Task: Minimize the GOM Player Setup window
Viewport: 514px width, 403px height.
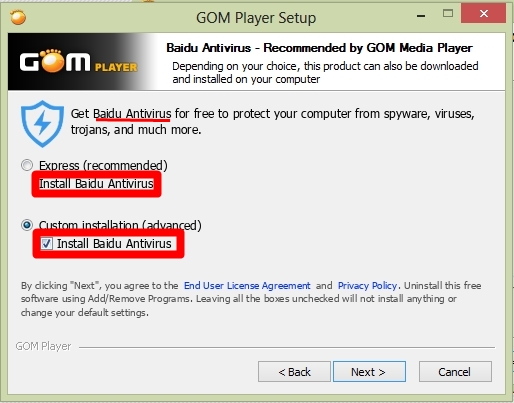Action: click(x=421, y=15)
